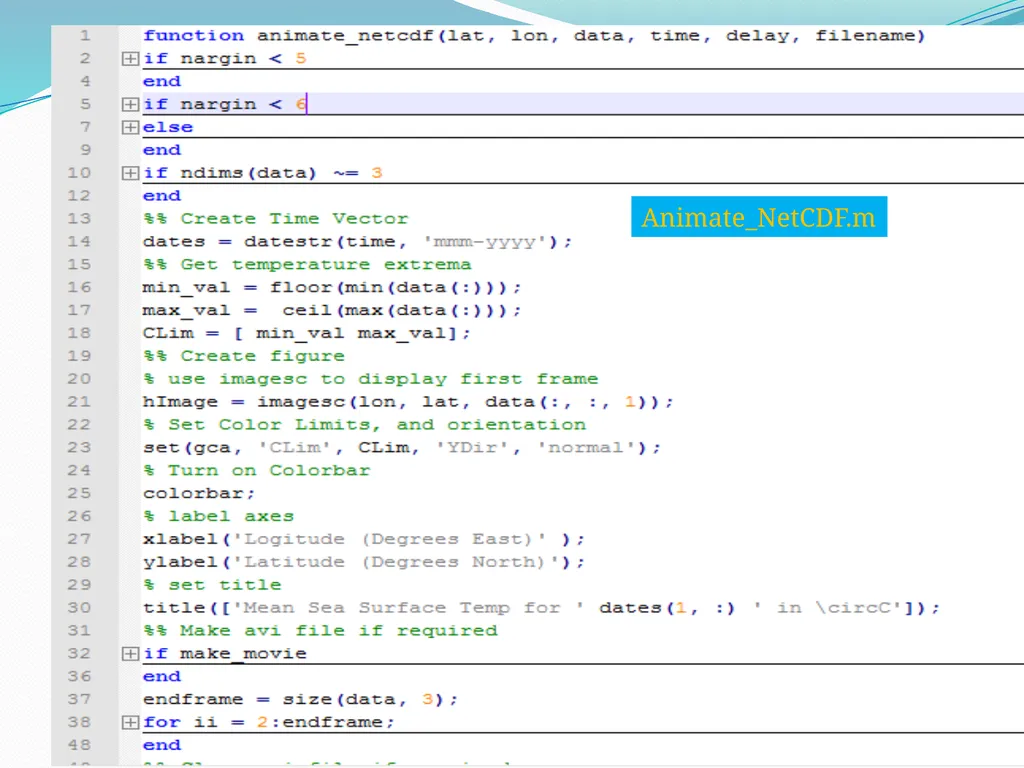Click '% use imagesc to display first frame'

pyautogui.click(x=370, y=379)
